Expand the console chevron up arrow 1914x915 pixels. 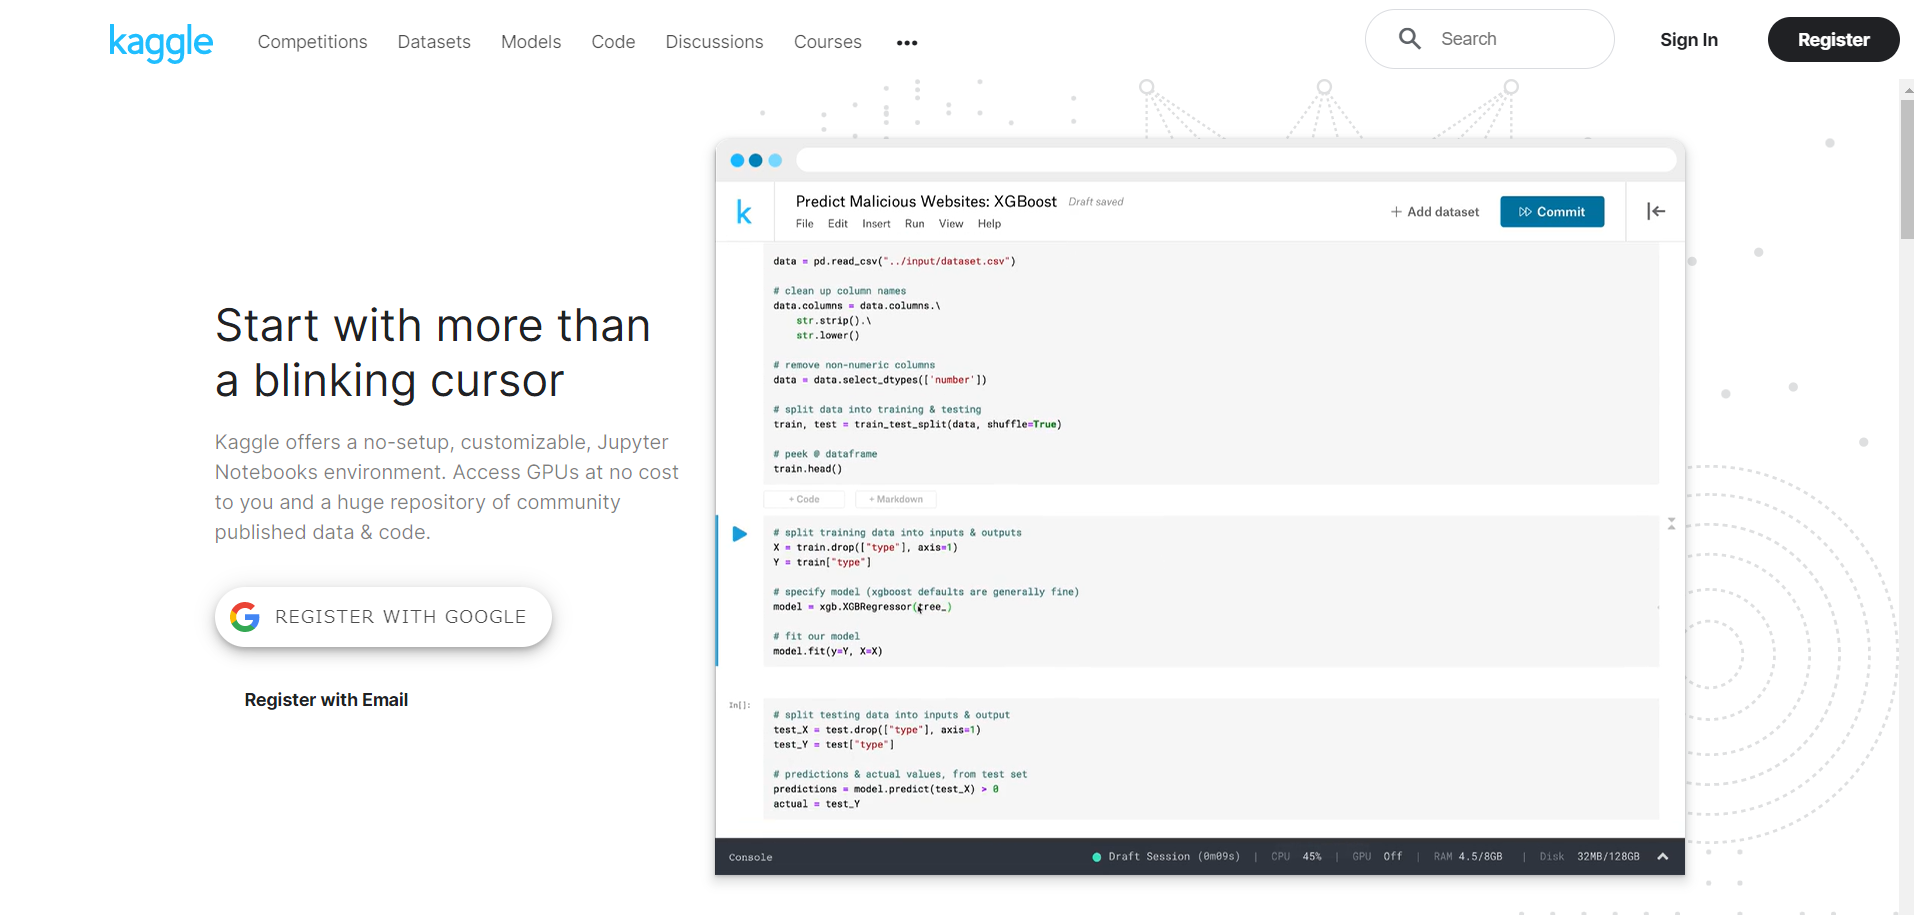click(1662, 857)
